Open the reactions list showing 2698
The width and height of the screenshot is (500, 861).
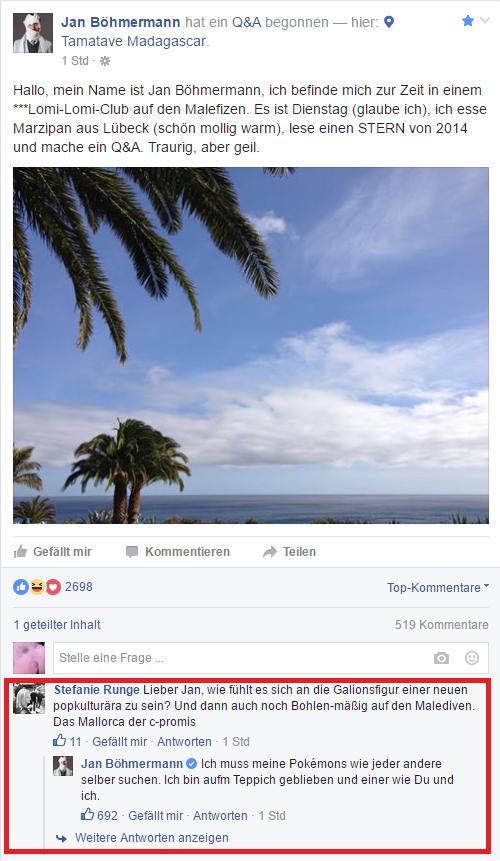tap(53, 587)
